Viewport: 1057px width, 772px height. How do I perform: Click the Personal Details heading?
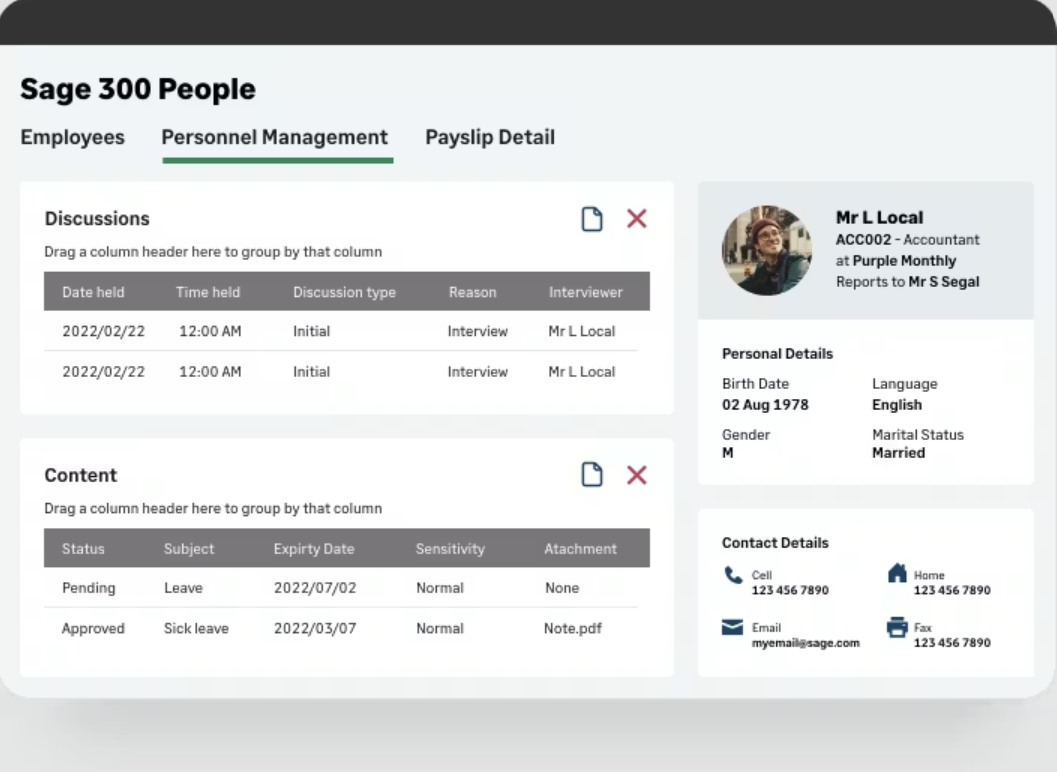tap(777, 354)
